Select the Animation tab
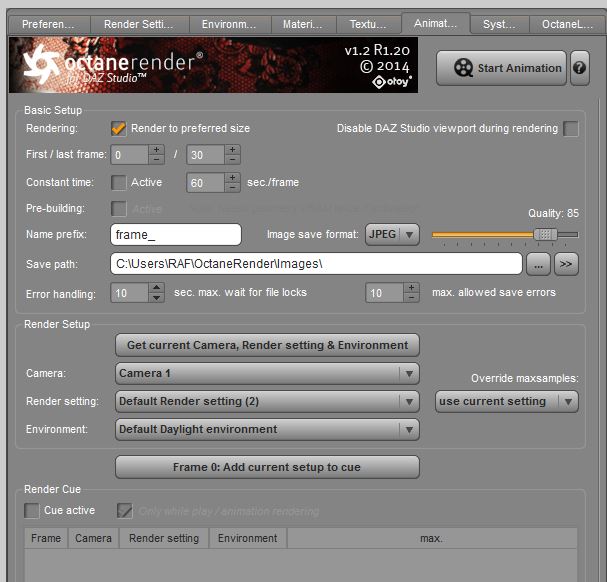Viewport: 607px width, 582px height. [x=436, y=23]
